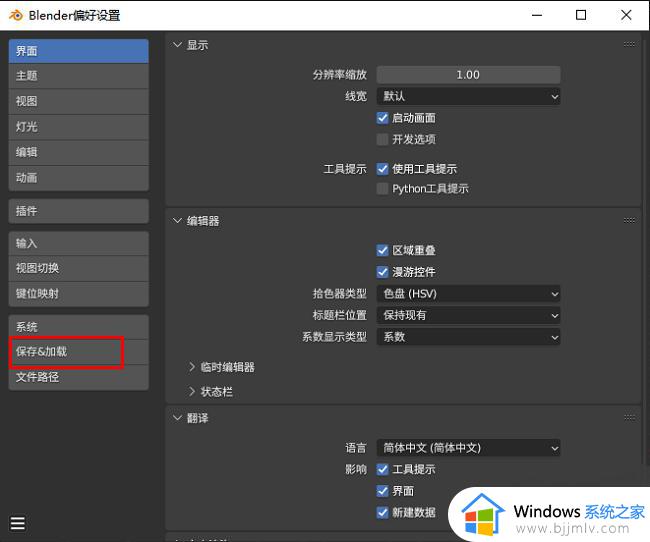Screen dimensions: 650x542
Task: Collapse the 编辑器 panel
Action: click(x=177, y=221)
